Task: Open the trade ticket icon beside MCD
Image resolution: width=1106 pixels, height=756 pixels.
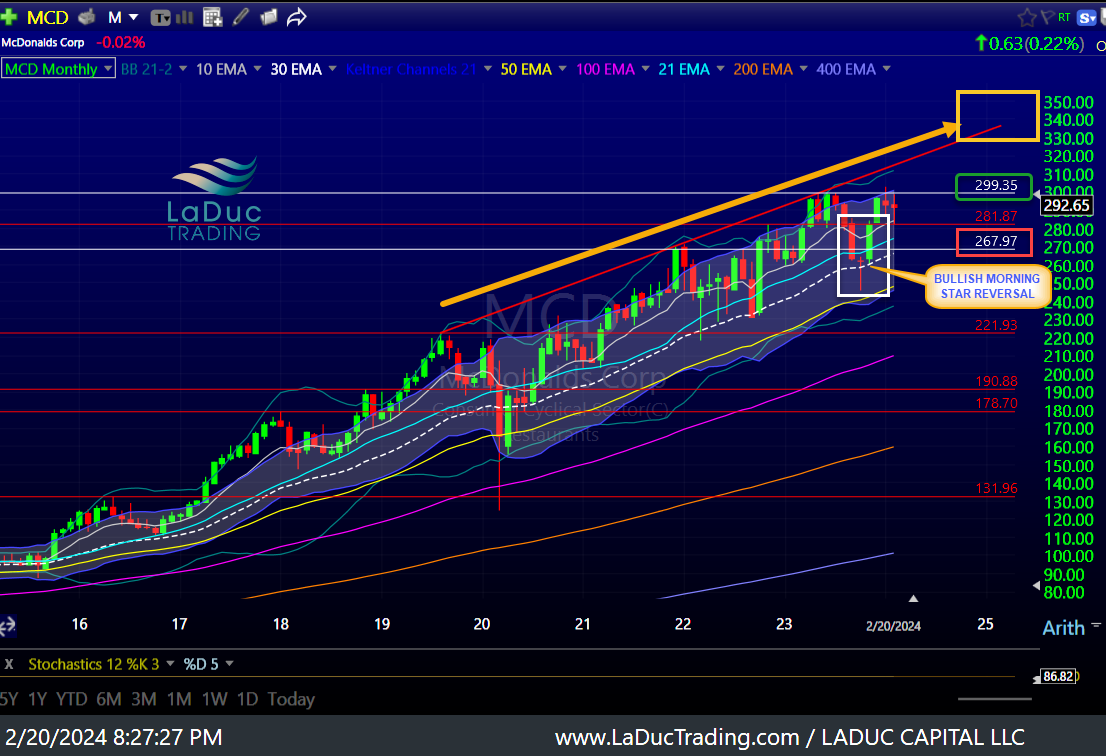Action: [x=87, y=17]
